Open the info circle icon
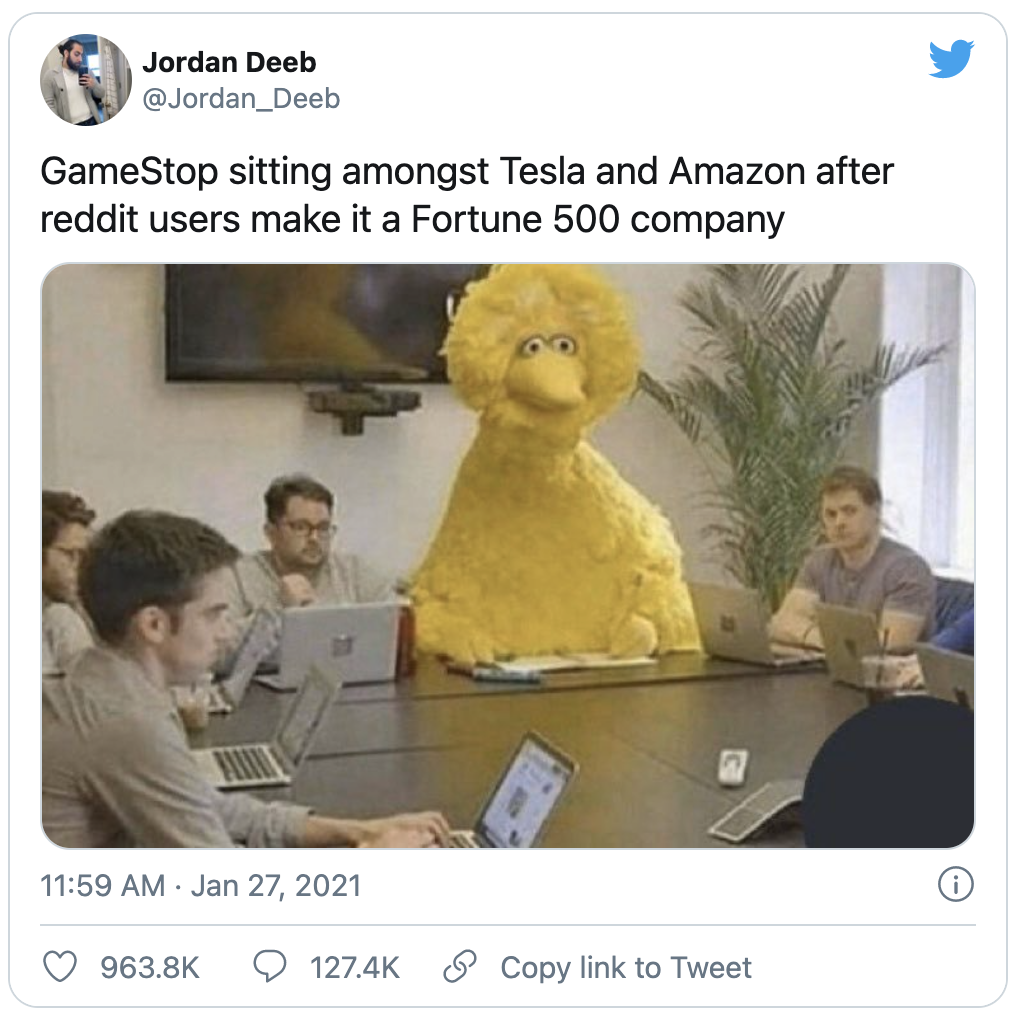Image resolution: width=1020 pixels, height=1018 pixels. (956, 885)
